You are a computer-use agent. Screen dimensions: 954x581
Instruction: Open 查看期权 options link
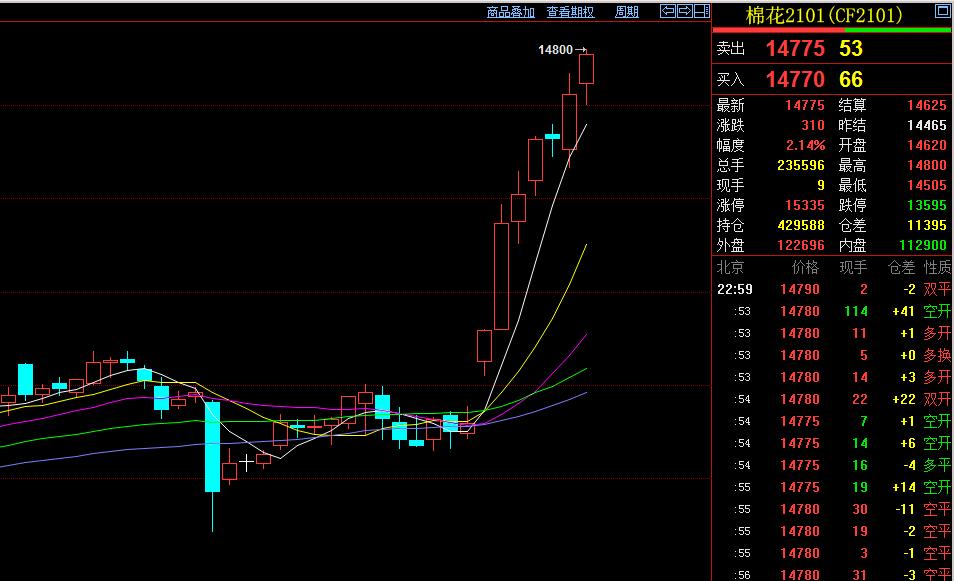coord(570,12)
